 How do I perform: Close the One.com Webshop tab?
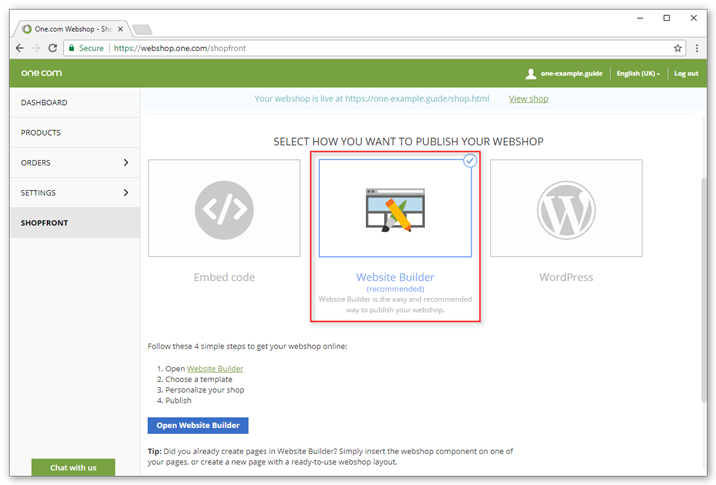pyautogui.click(x=121, y=29)
